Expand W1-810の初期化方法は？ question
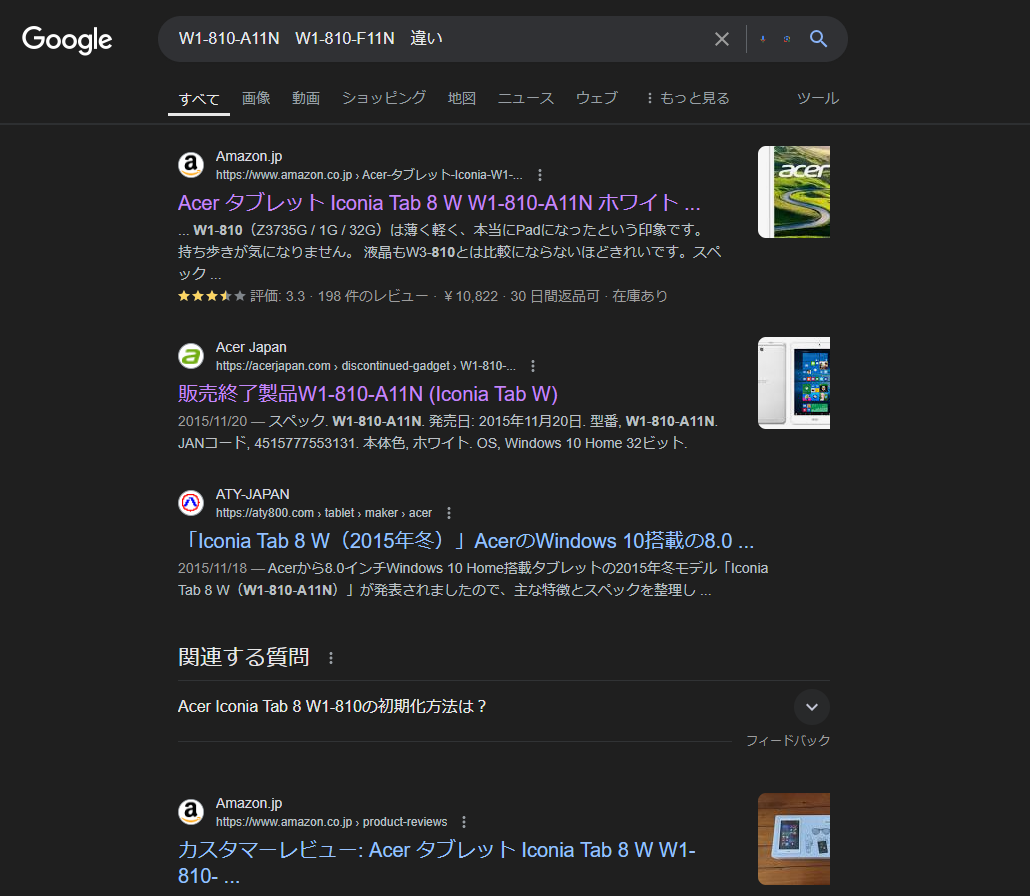Screen dimensions: 1030x896 pyautogui.click(x=504, y=707)
